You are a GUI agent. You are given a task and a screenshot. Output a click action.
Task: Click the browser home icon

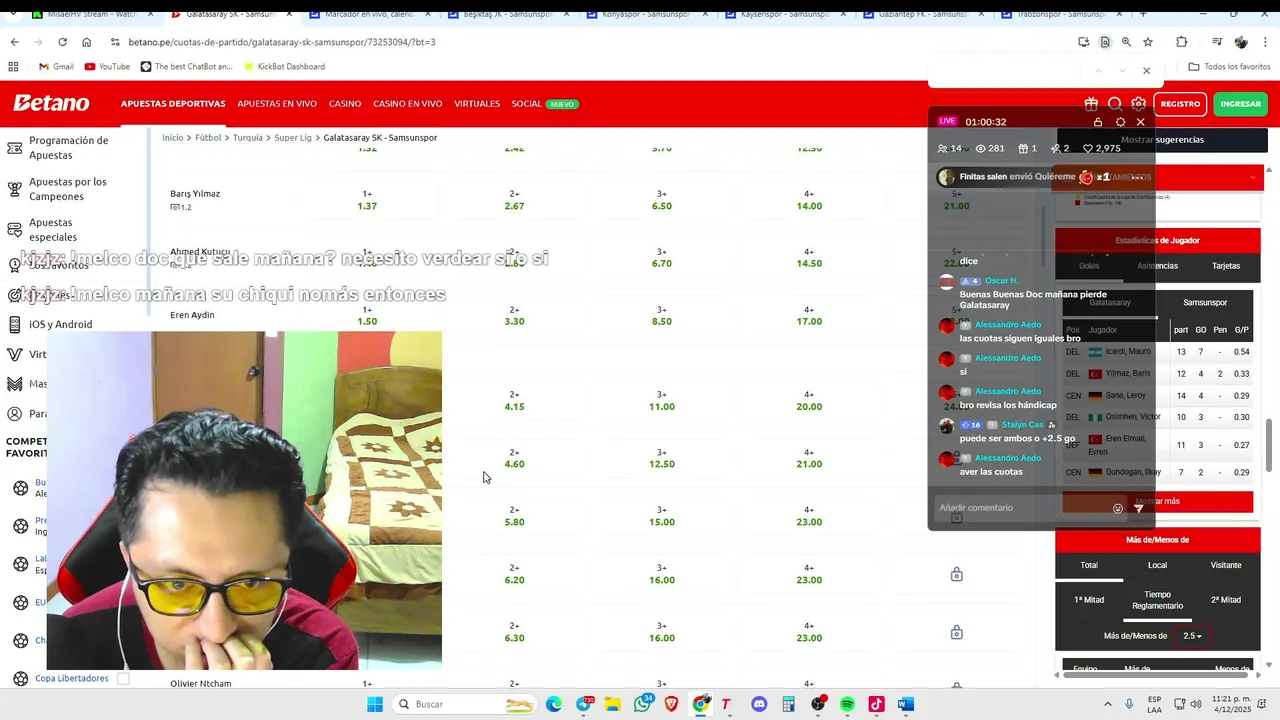86,42
